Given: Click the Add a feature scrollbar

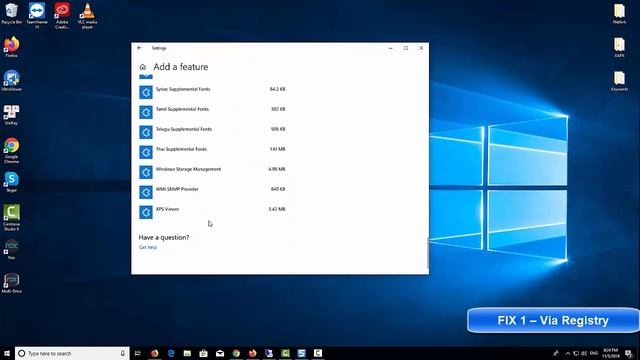Looking at the screenshot, I should coord(427,253).
